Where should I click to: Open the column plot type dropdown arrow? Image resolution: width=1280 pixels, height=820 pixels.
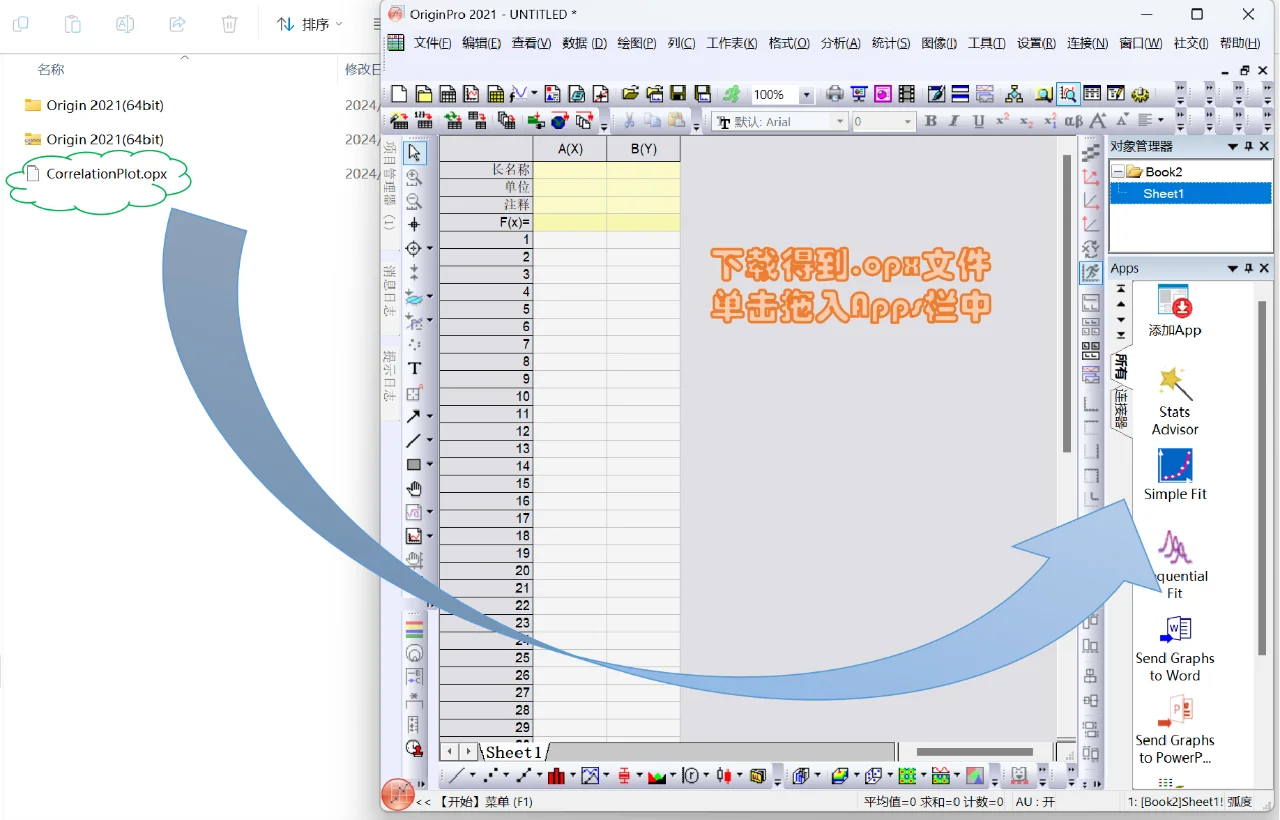[571, 776]
